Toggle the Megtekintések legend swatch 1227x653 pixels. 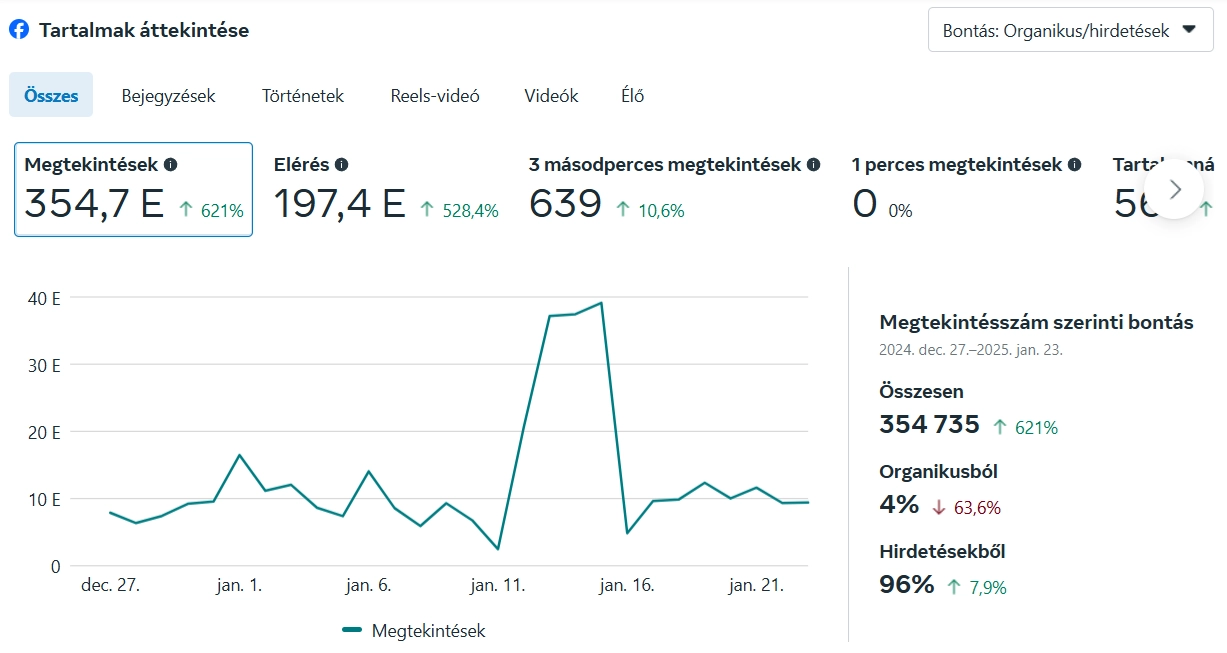tap(352, 630)
